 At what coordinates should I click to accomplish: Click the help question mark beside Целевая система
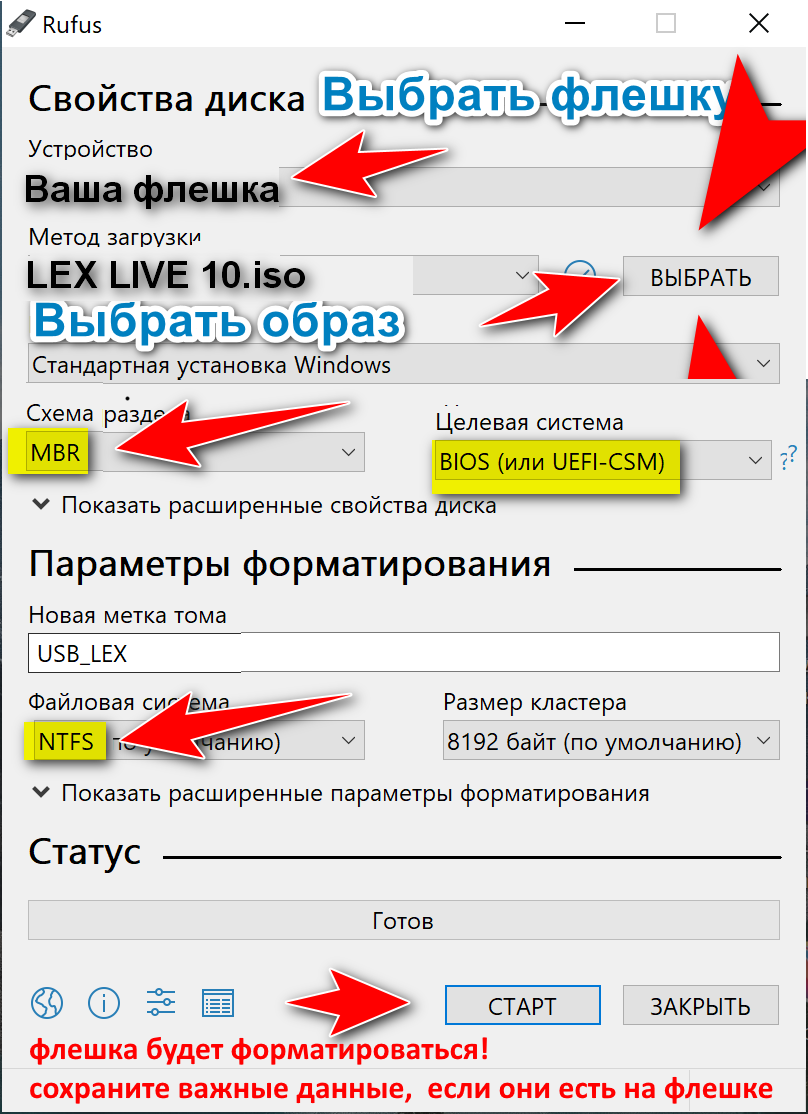787,460
